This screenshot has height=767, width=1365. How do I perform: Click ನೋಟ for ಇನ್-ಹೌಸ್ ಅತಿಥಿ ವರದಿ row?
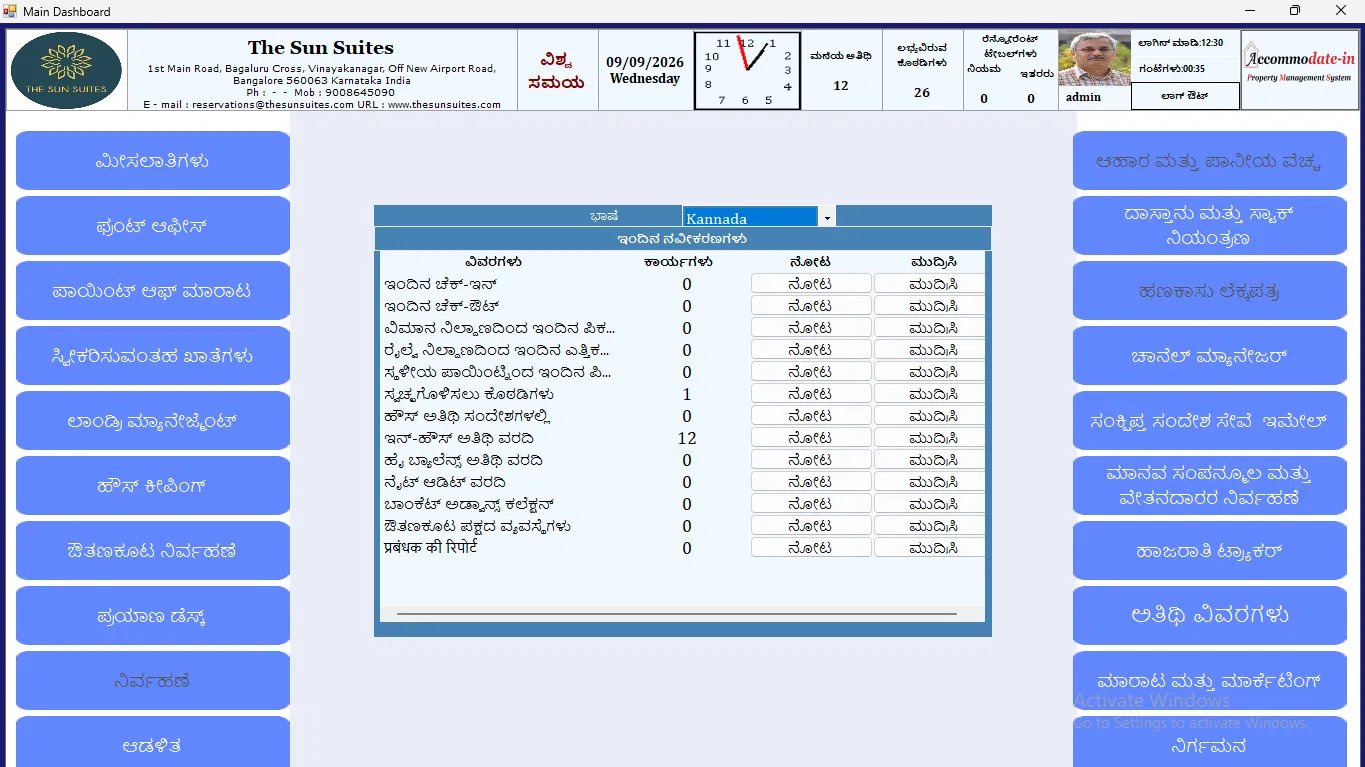[x=811, y=438]
